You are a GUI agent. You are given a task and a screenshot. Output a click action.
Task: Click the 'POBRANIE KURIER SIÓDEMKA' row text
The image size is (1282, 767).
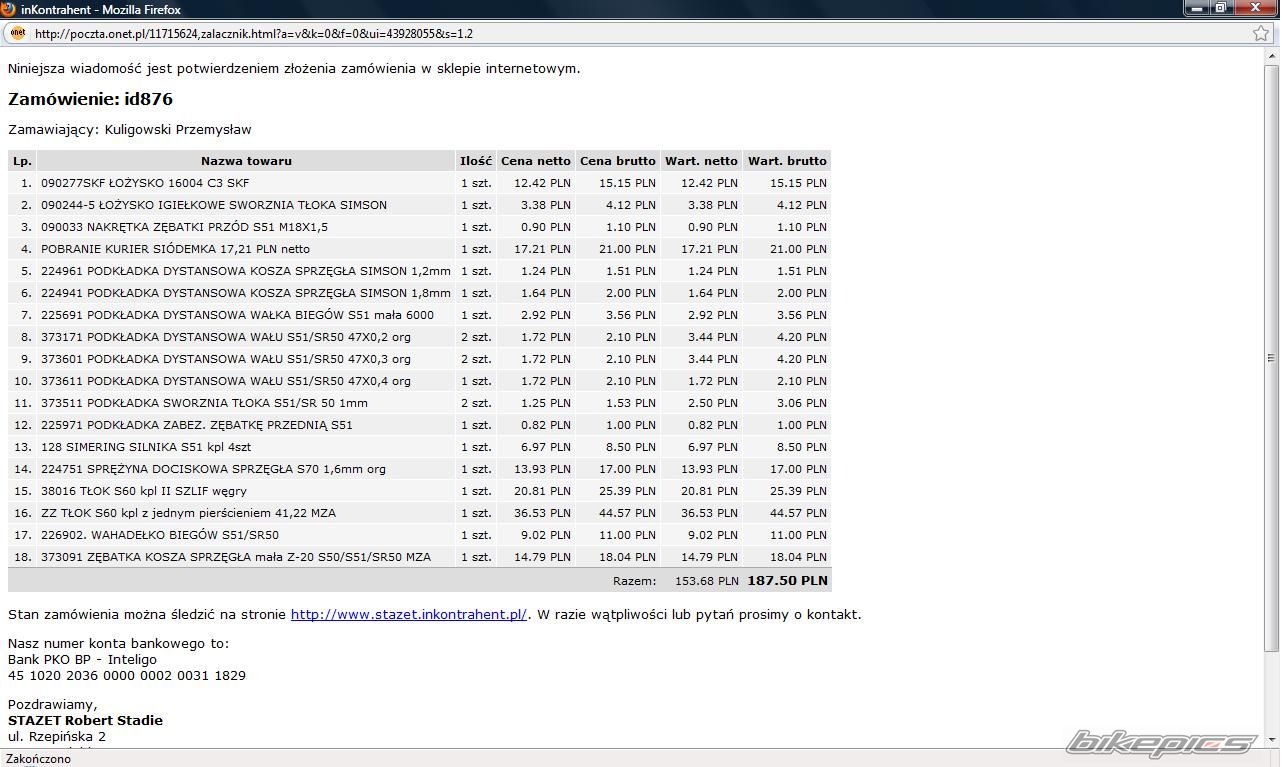click(175, 249)
